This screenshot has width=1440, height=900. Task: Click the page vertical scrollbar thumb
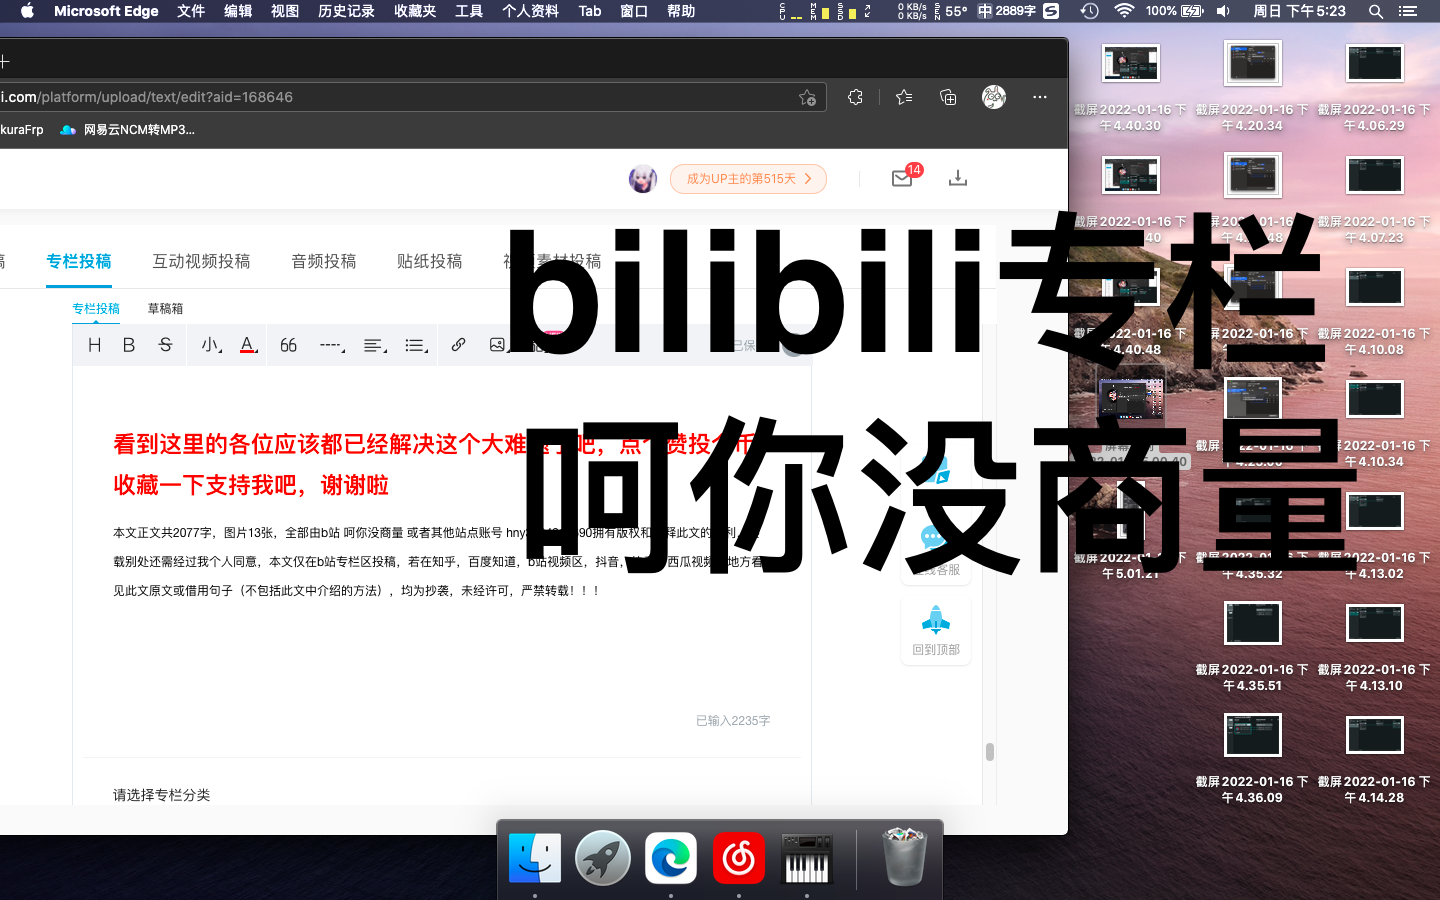click(x=990, y=751)
